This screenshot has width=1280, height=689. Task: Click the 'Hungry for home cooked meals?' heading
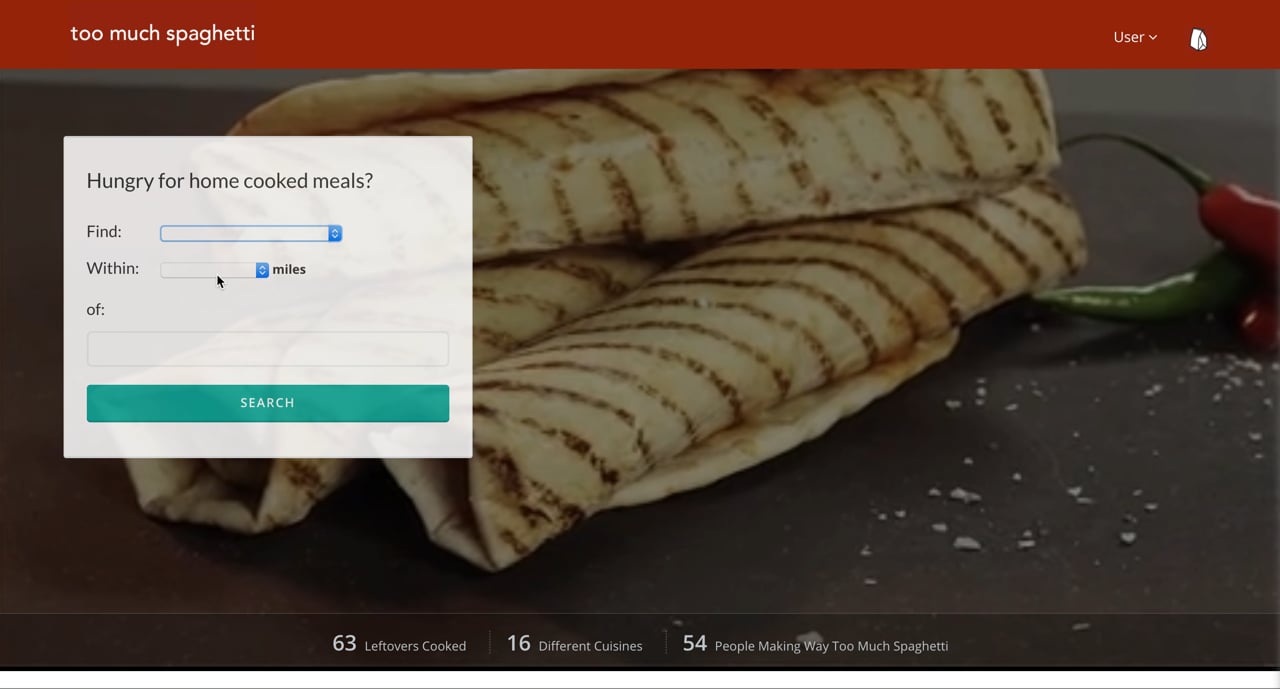pyautogui.click(x=230, y=181)
